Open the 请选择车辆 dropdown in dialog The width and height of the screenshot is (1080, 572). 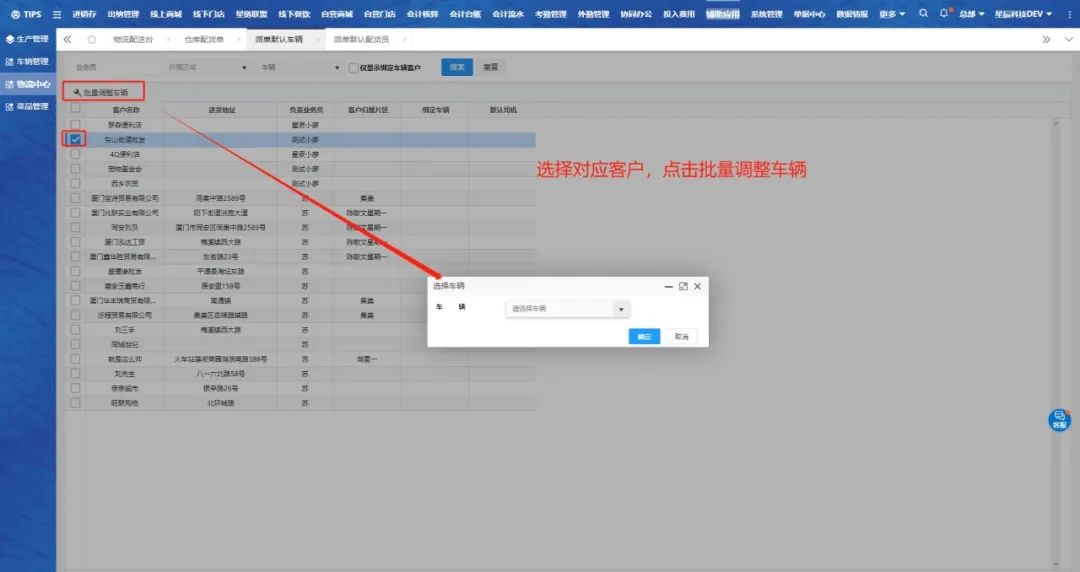point(568,309)
